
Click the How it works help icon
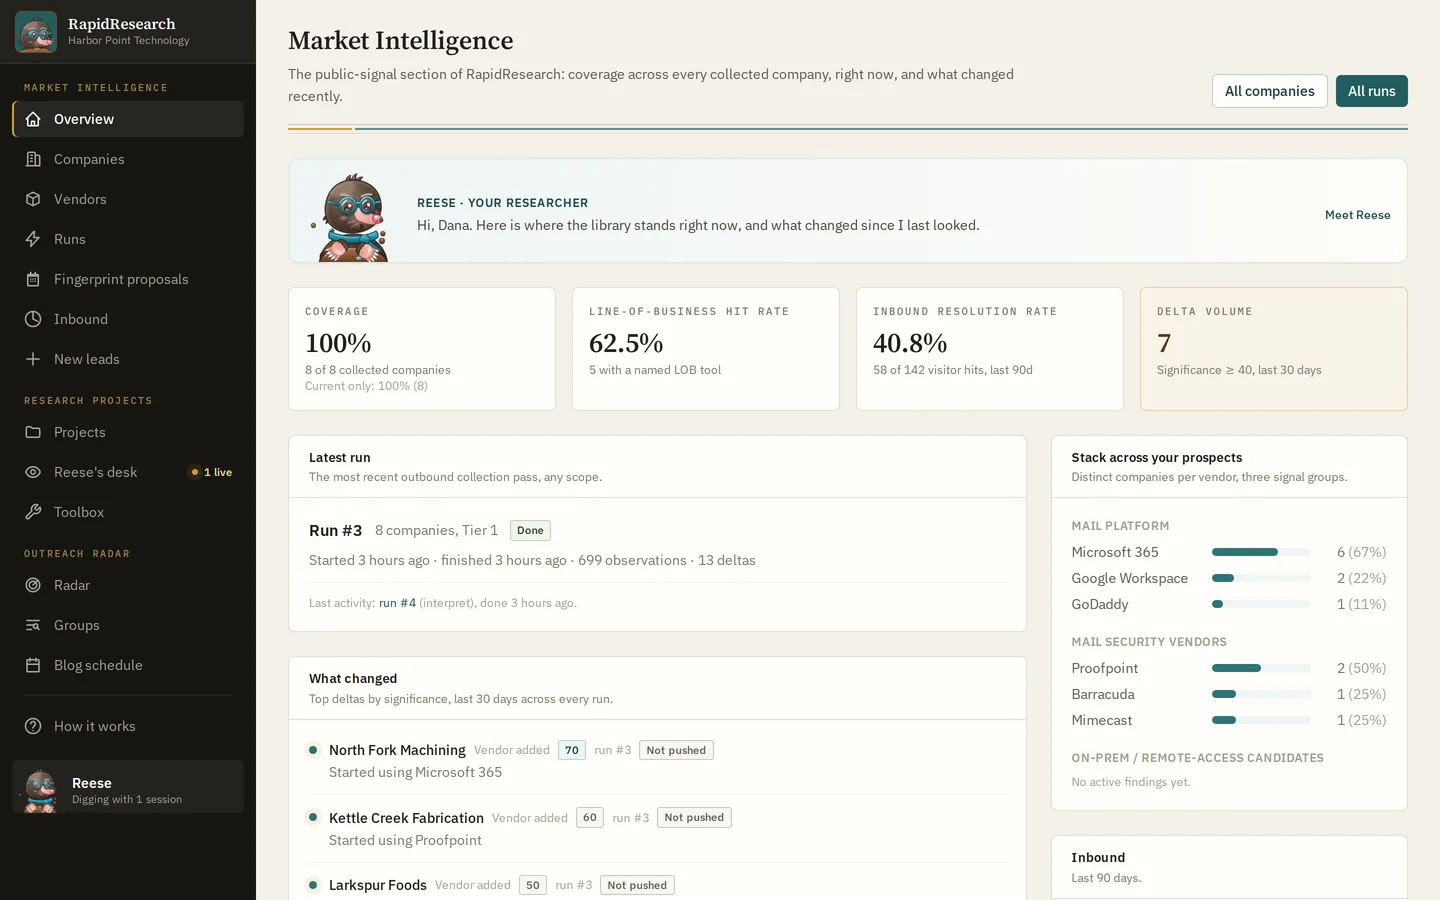(x=33, y=726)
